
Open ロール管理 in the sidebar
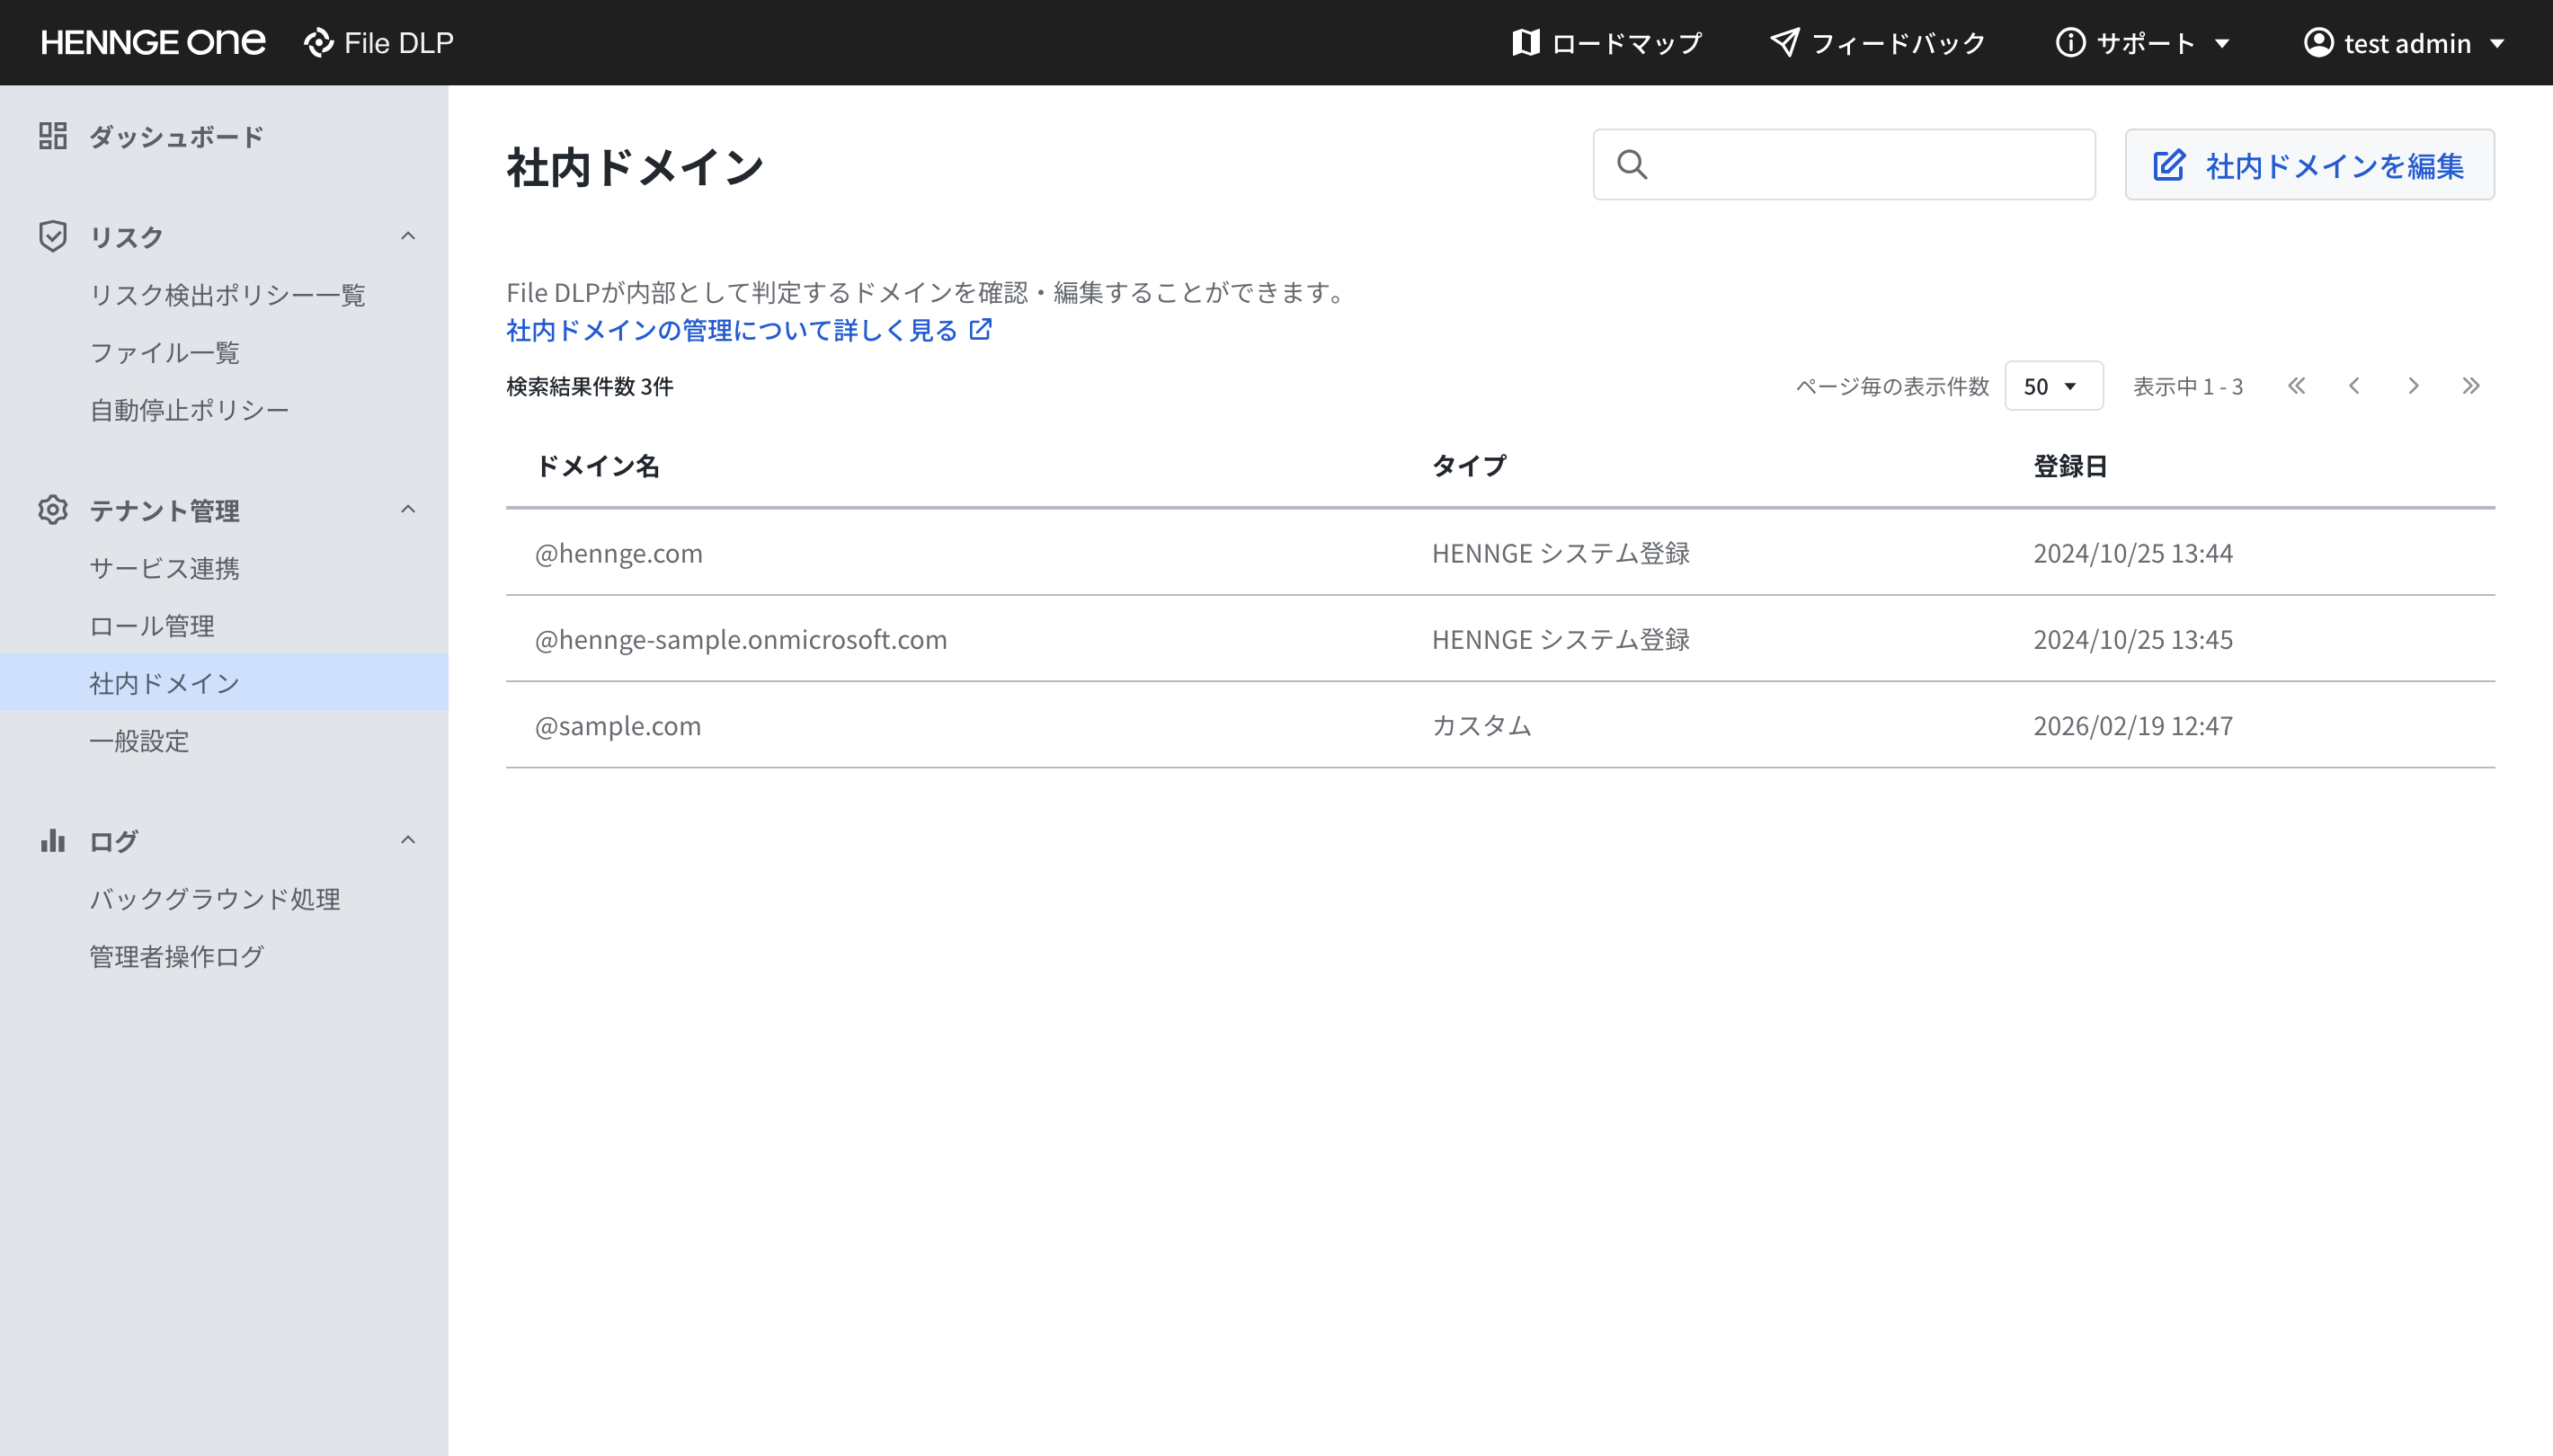[152, 626]
